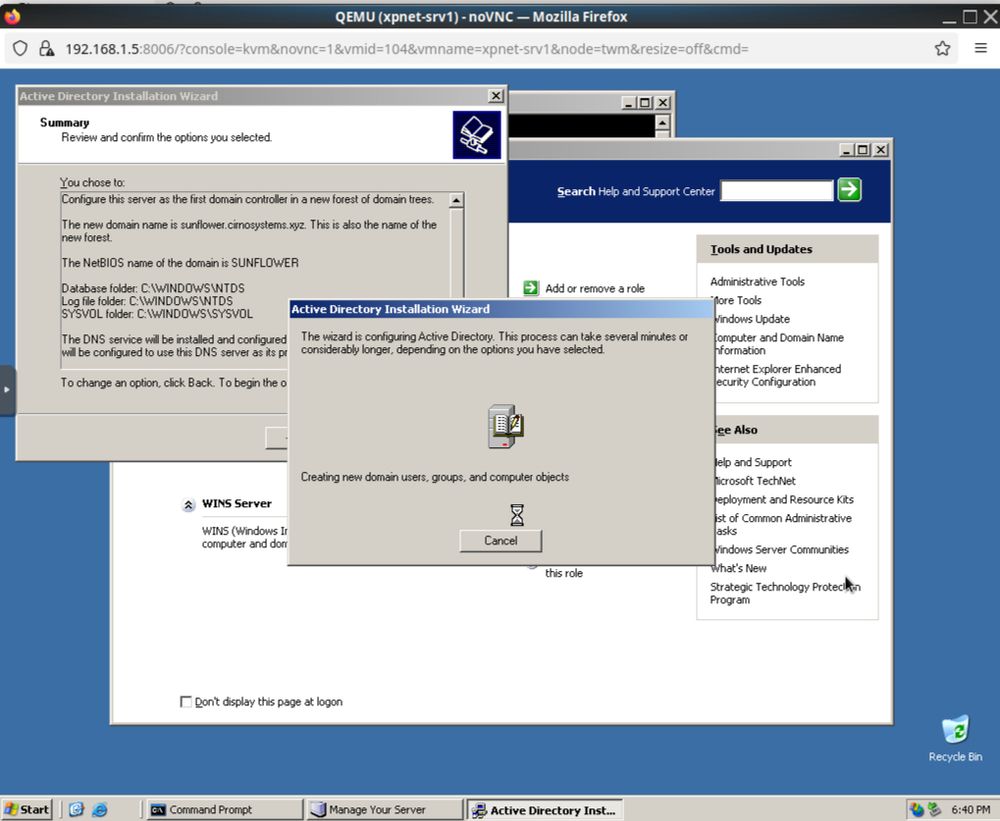
Task: Open Strategic Technology Protection Program link
Action: coord(785,593)
